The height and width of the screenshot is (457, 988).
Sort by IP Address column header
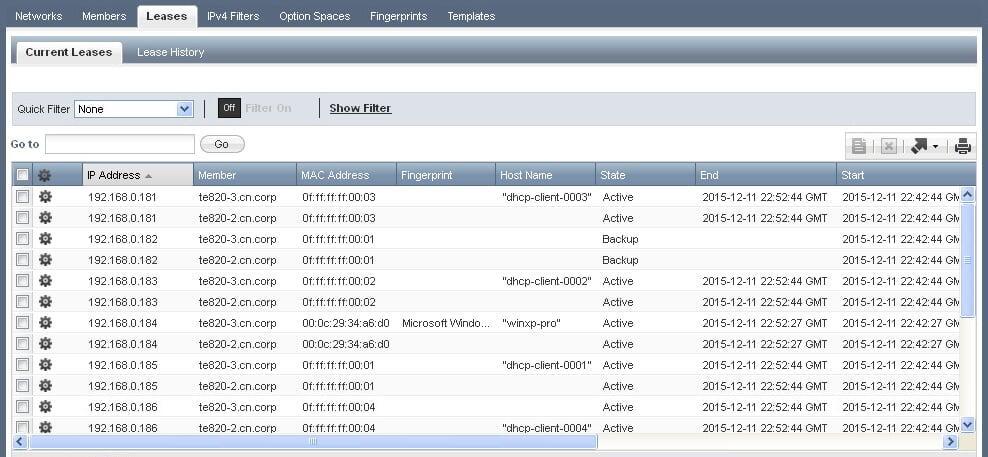tap(114, 175)
